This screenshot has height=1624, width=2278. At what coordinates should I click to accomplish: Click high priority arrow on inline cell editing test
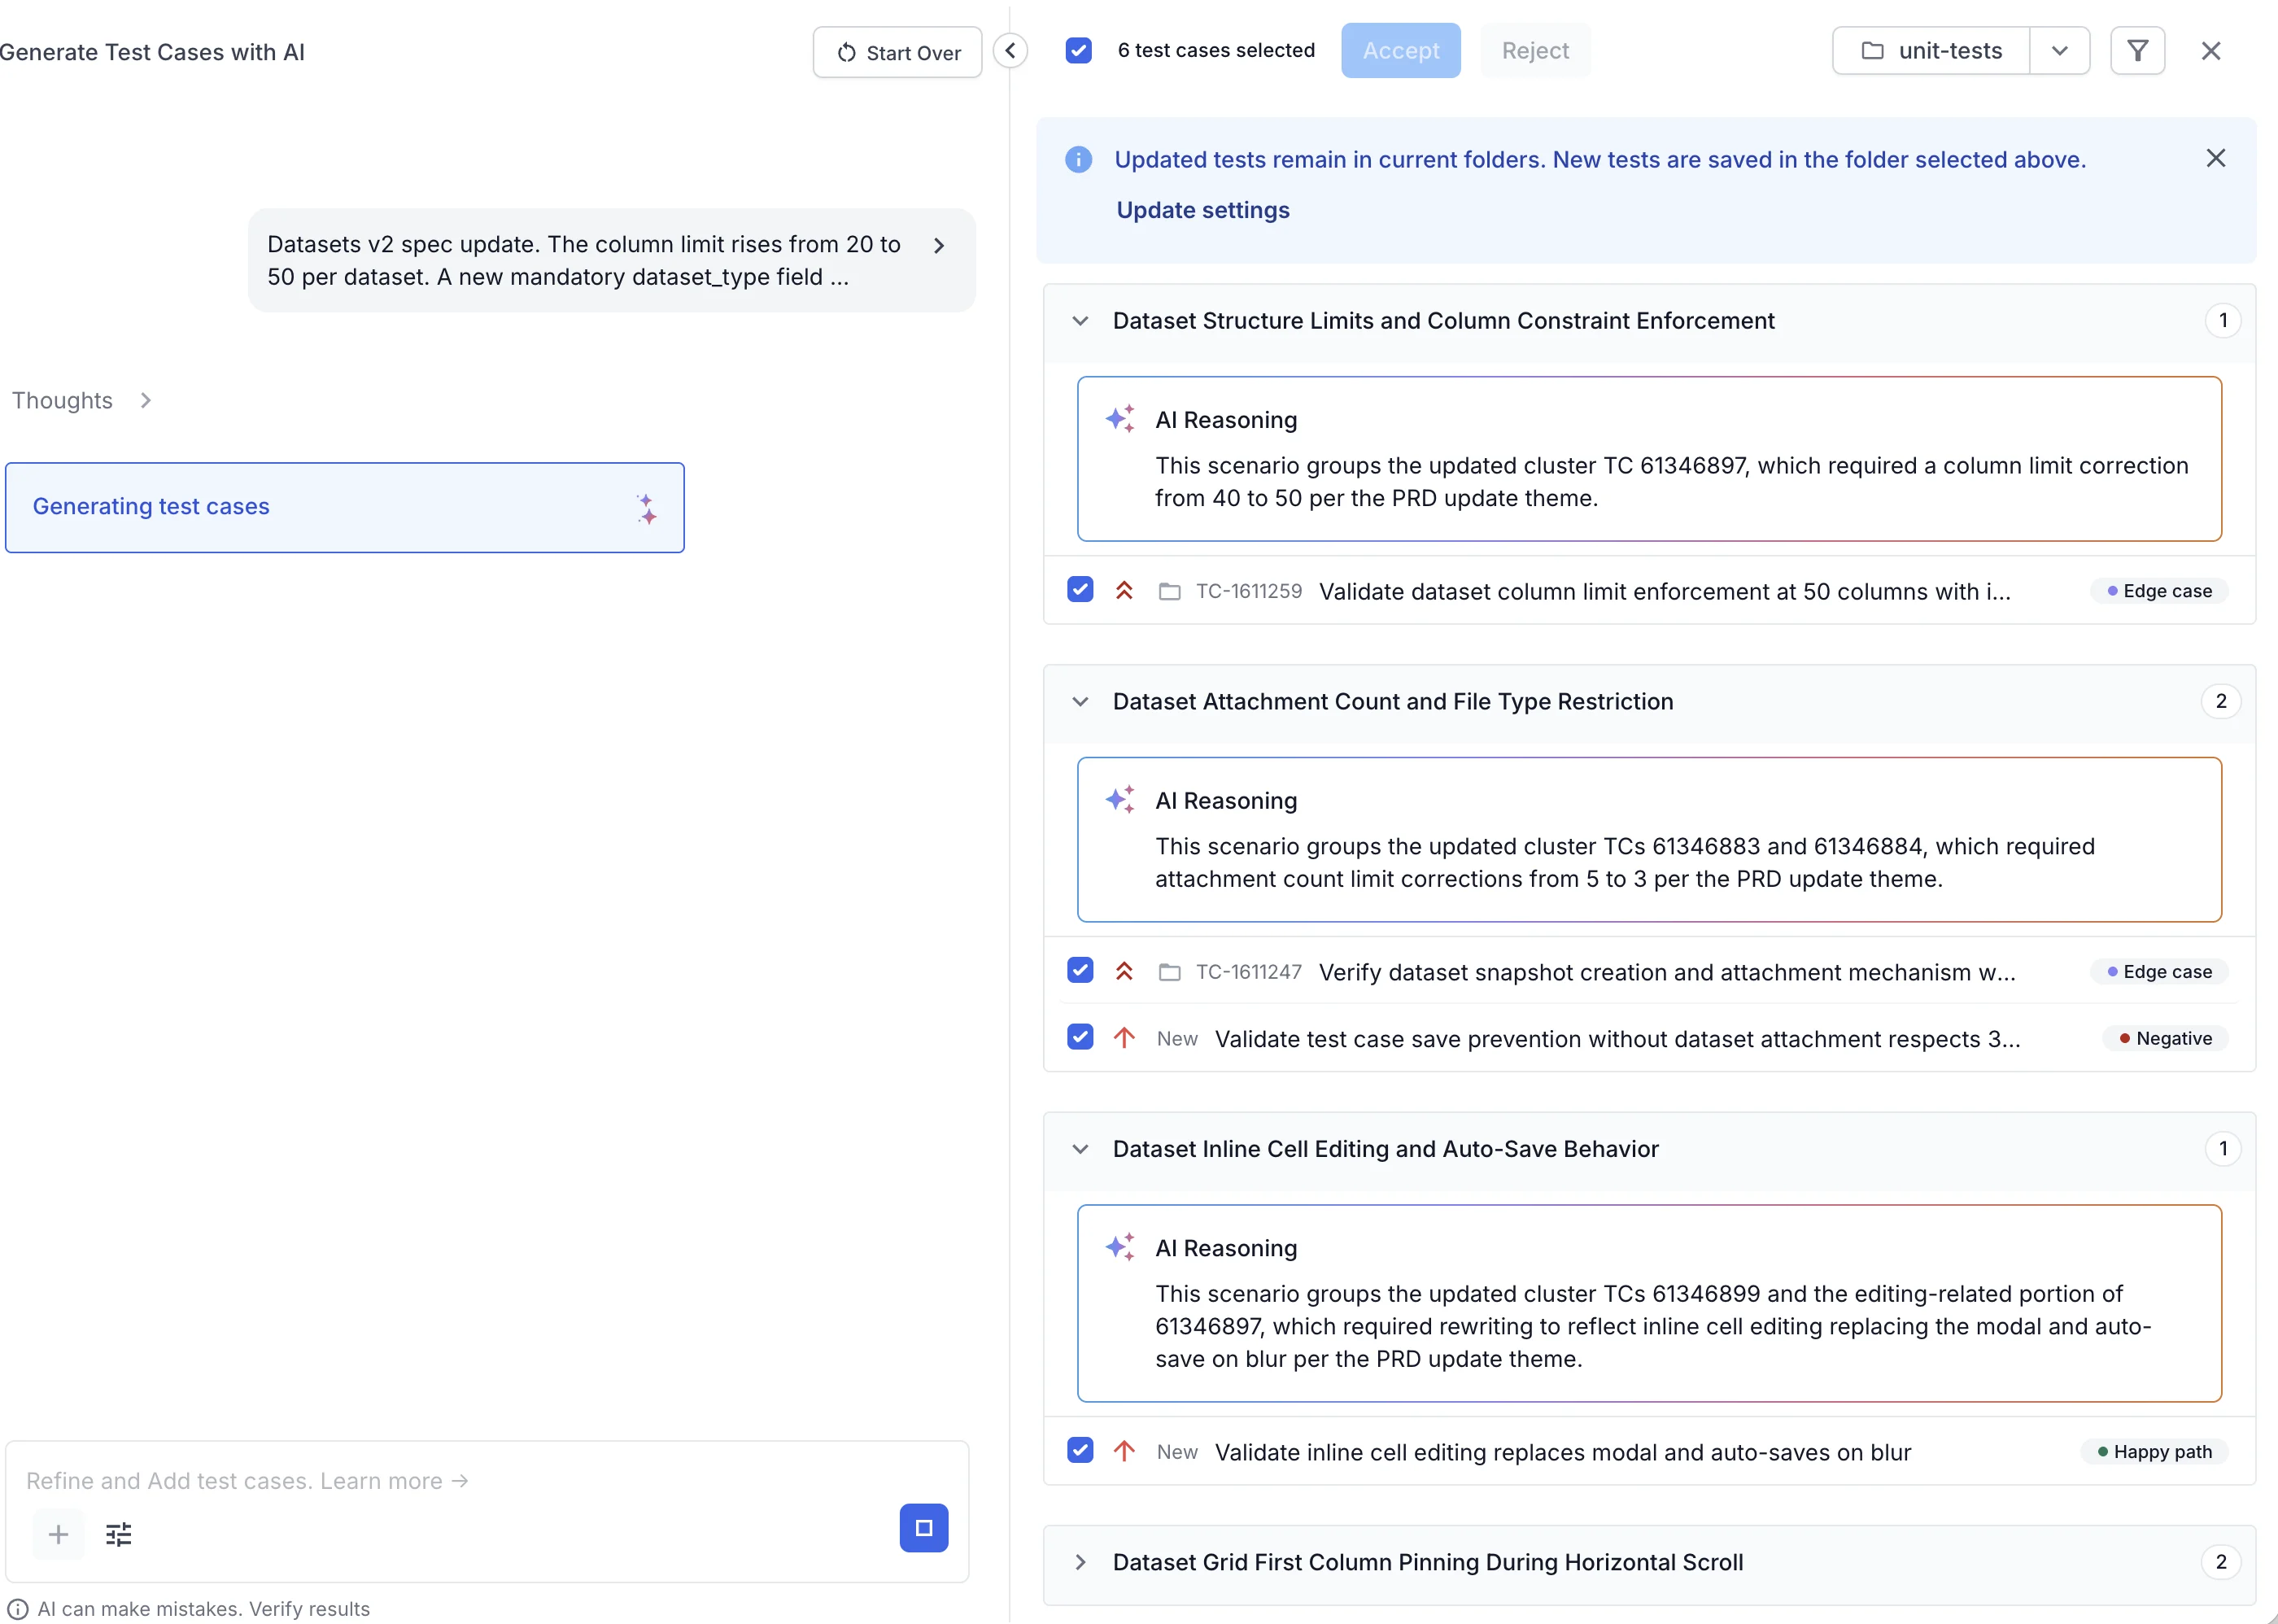pyautogui.click(x=1124, y=1451)
